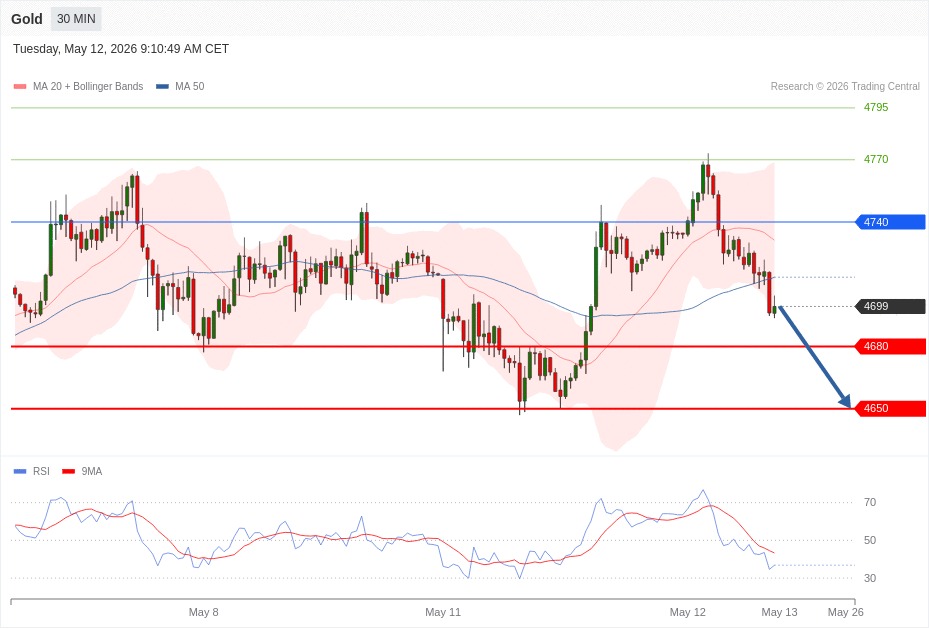
Task: Click the 4650 red support price tag
Action: click(890, 408)
